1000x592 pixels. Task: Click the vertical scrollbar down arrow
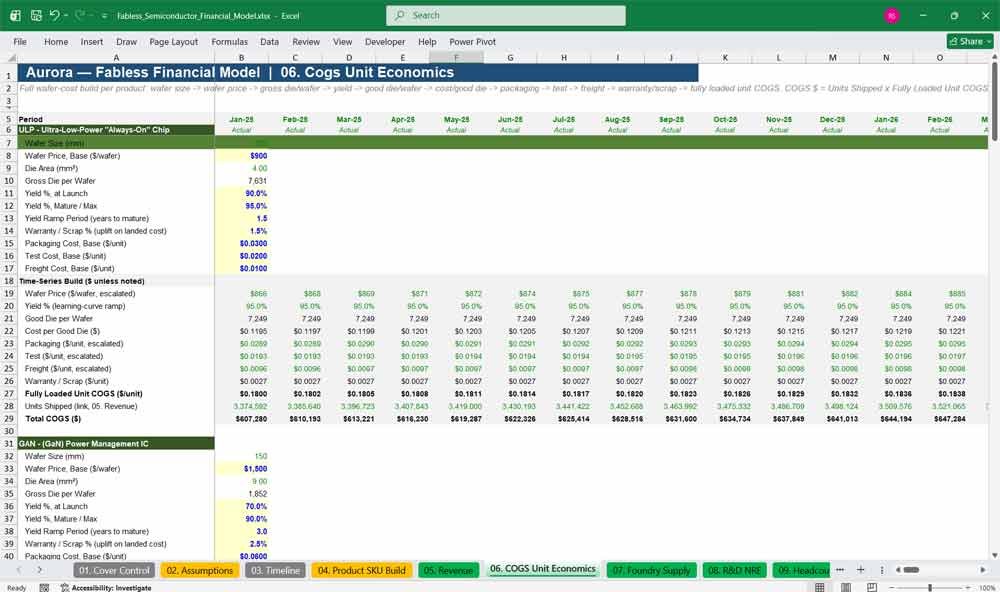tap(994, 556)
